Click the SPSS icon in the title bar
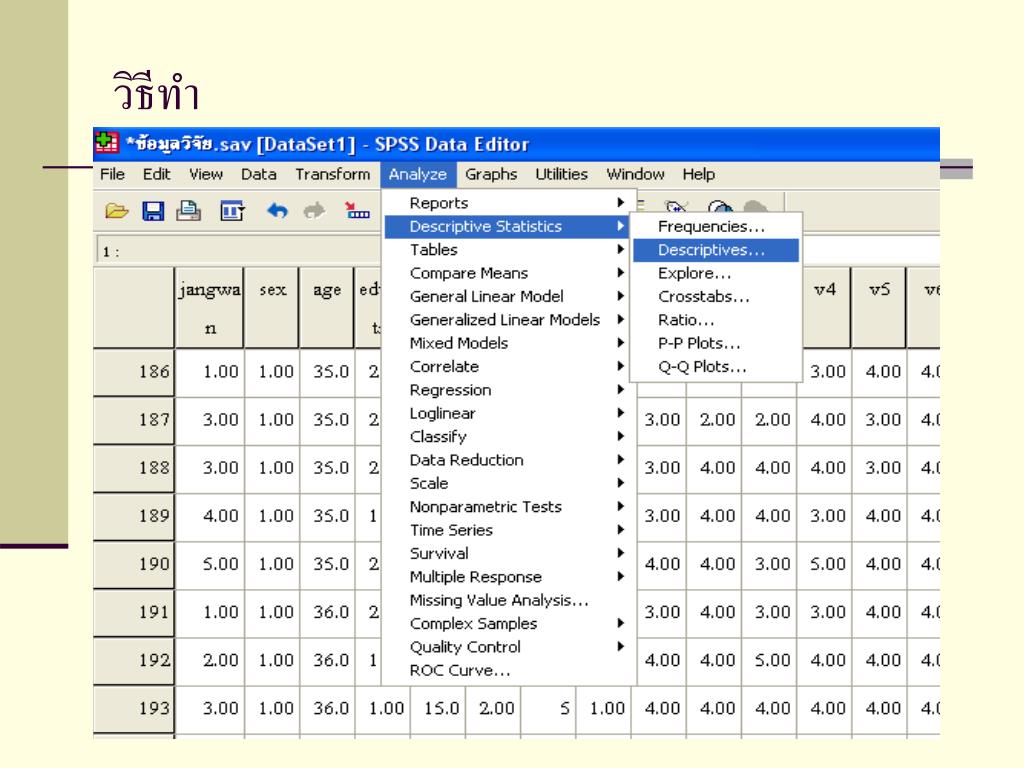 click(x=106, y=142)
